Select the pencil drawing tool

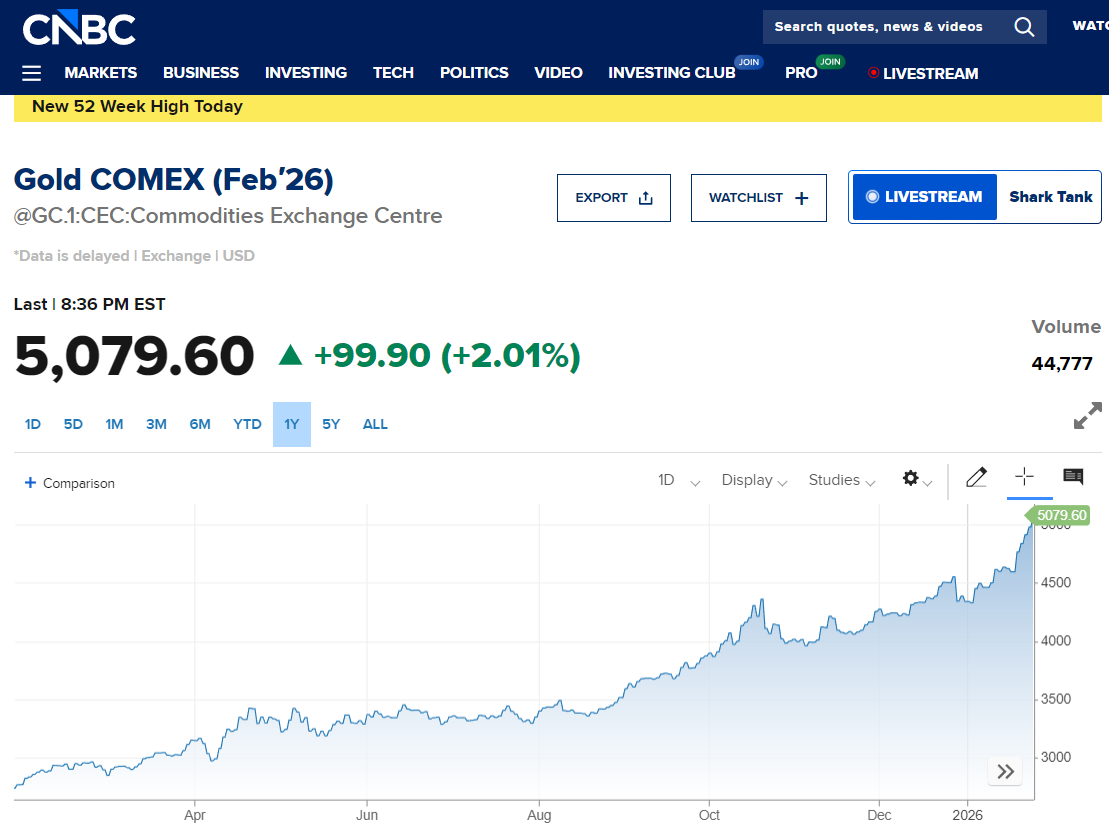tap(976, 478)
